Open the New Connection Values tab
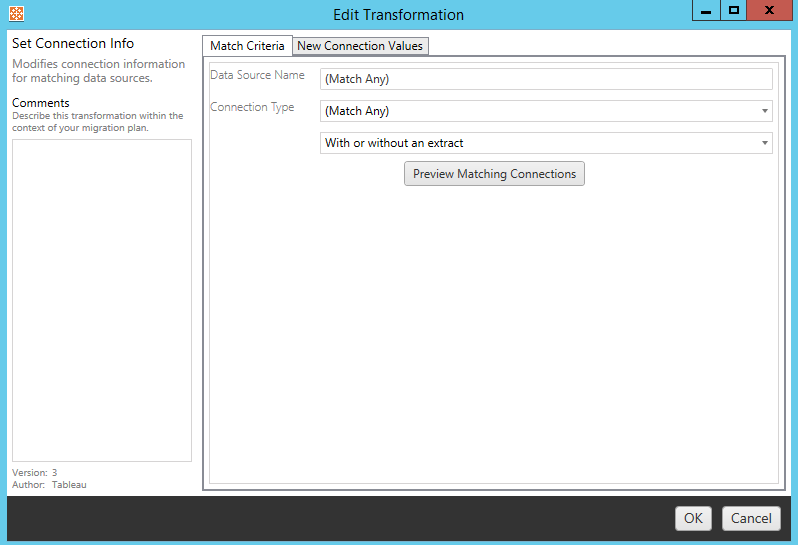 pyautogui.click(x=360, y=46)
